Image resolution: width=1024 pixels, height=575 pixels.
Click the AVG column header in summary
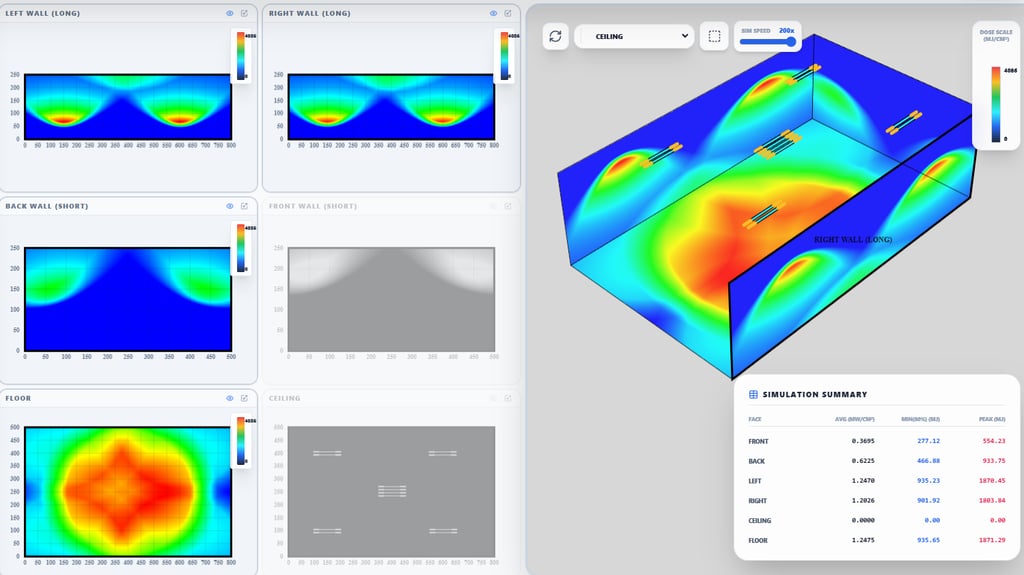click(x=854, y=419)
